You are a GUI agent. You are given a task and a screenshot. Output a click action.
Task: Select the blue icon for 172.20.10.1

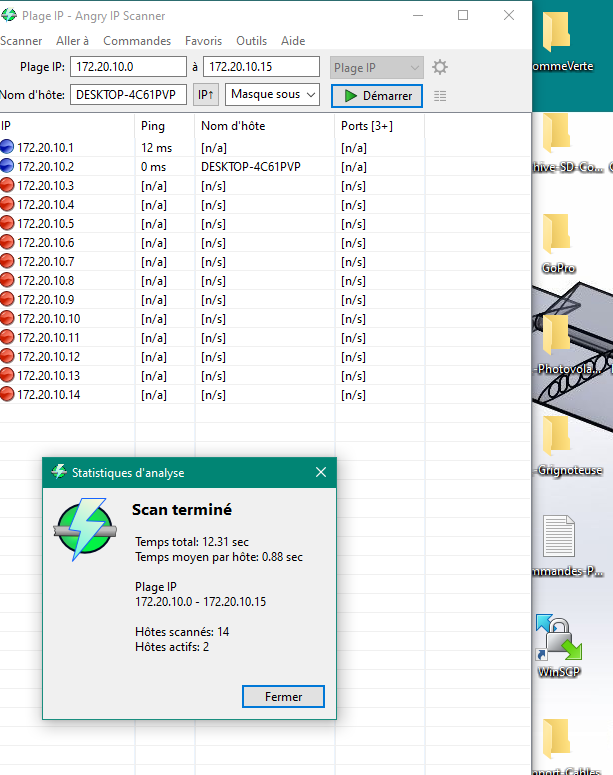tap(7, 147)
